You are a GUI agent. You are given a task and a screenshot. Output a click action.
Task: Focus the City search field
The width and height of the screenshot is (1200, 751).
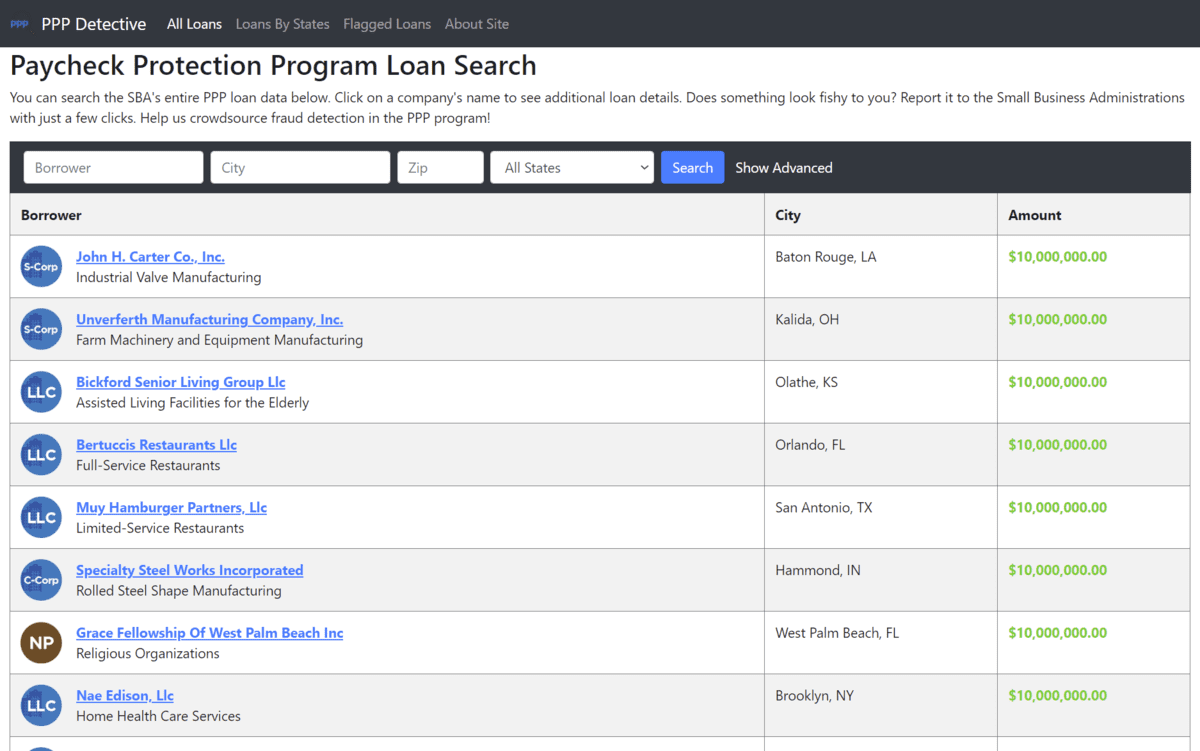coord(300,168)
